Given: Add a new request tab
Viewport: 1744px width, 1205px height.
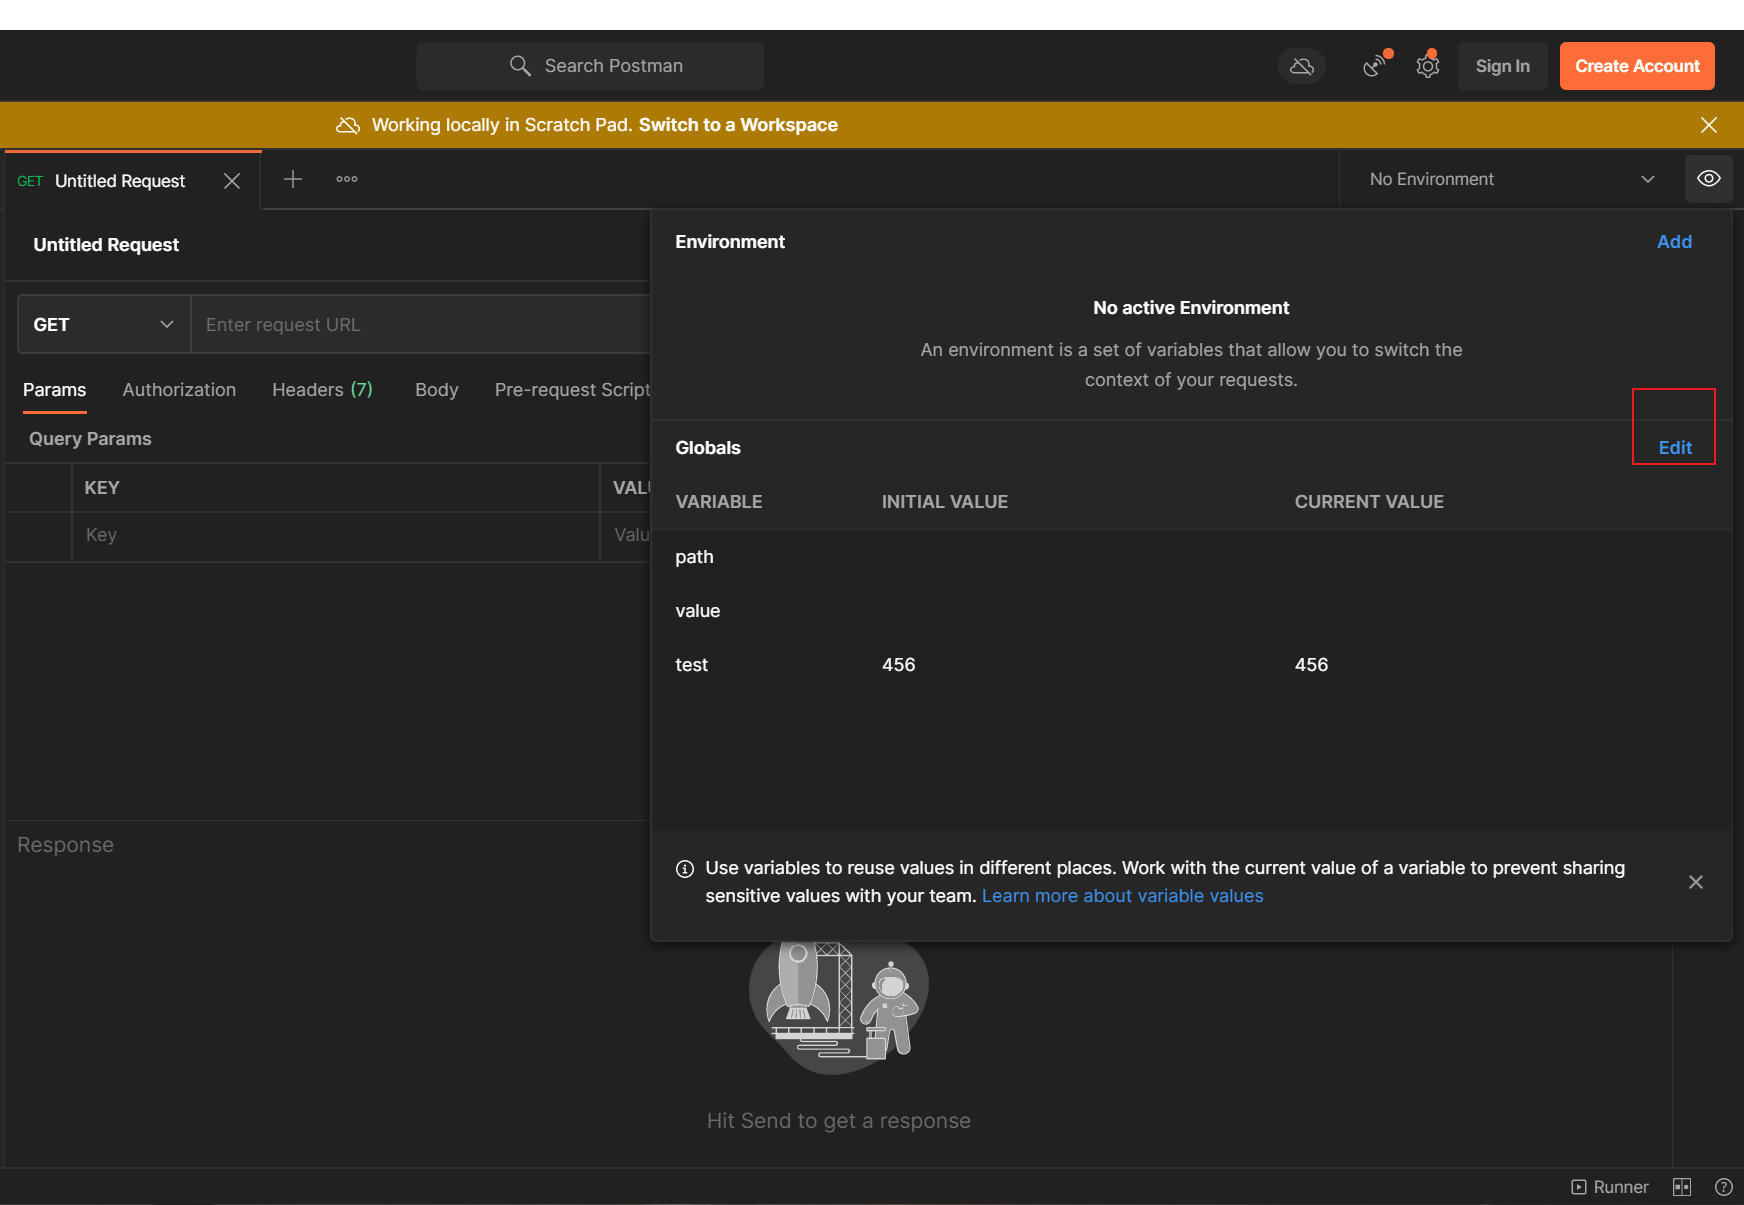Looking at the screenshot, I should tap(293, 179).
